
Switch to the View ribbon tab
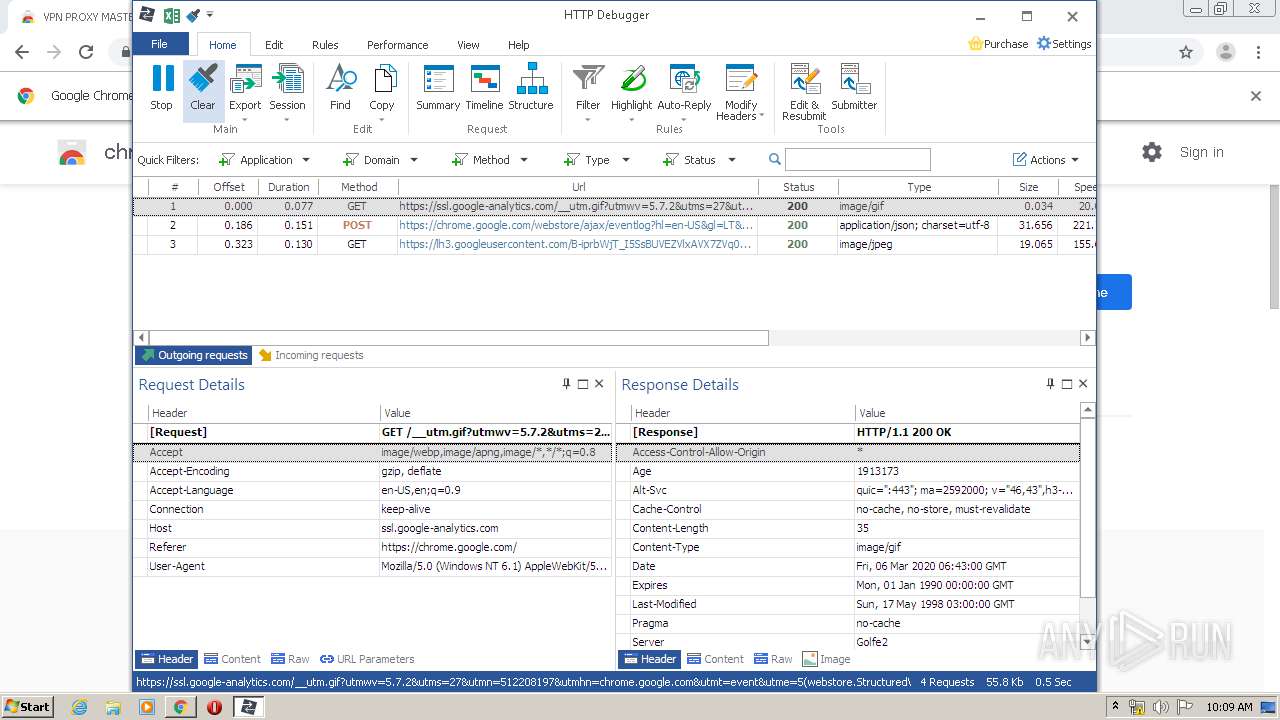click(468, 45)
